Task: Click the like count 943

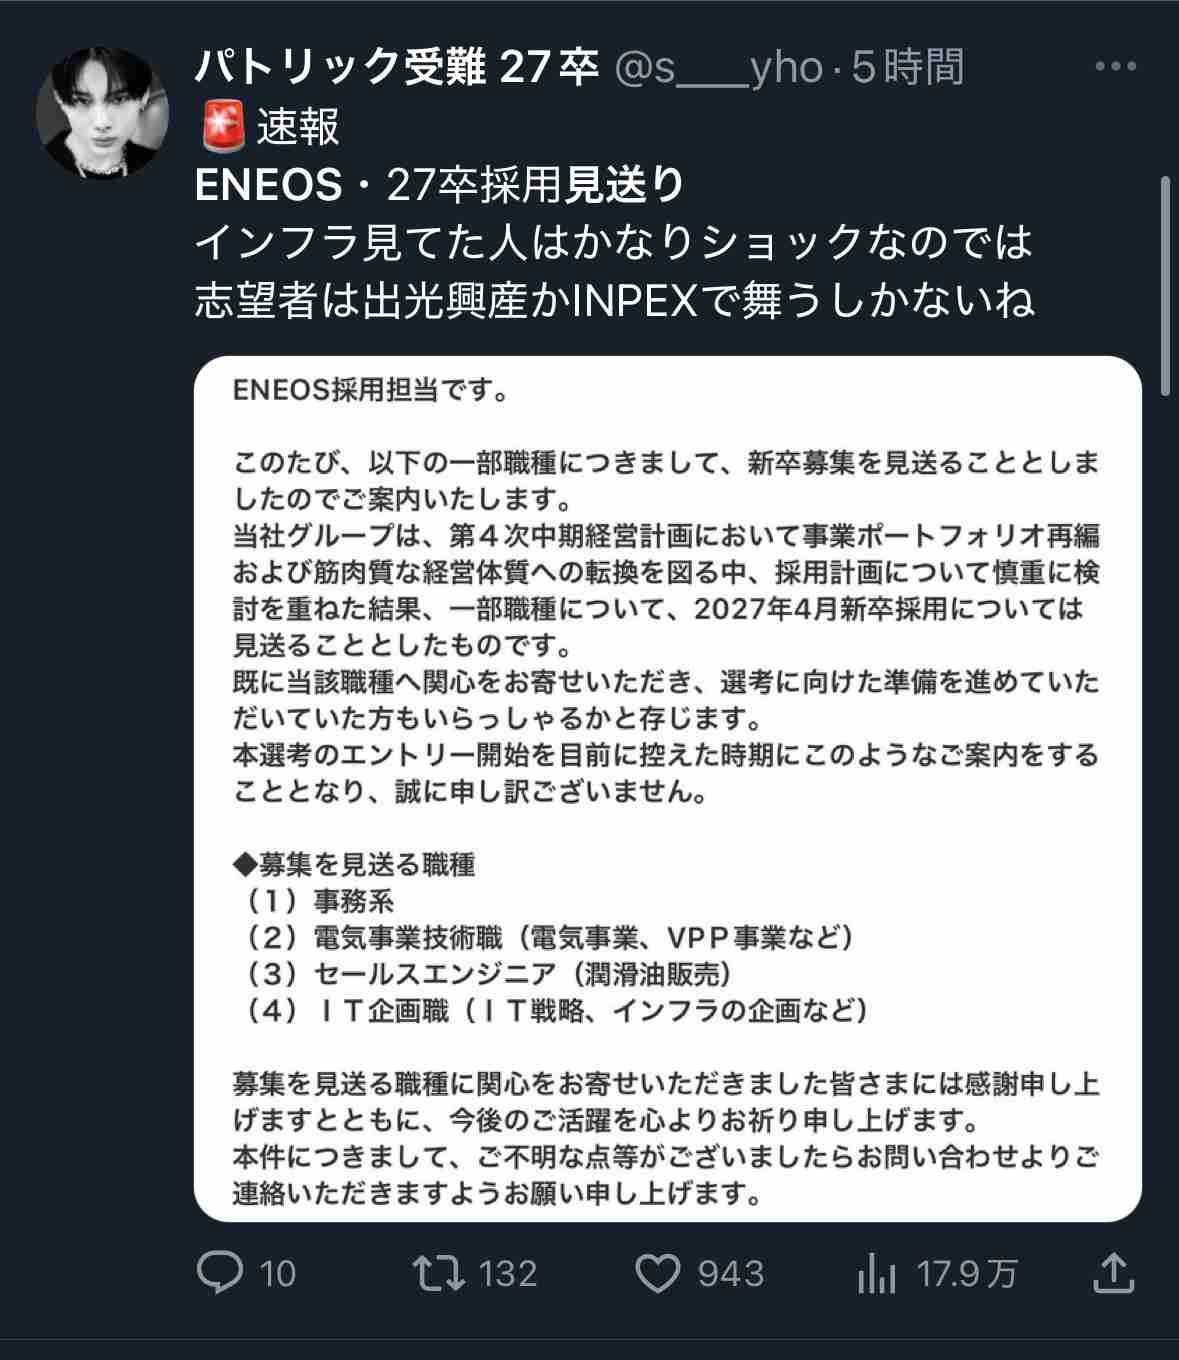Action: (x=731, y=1274)
